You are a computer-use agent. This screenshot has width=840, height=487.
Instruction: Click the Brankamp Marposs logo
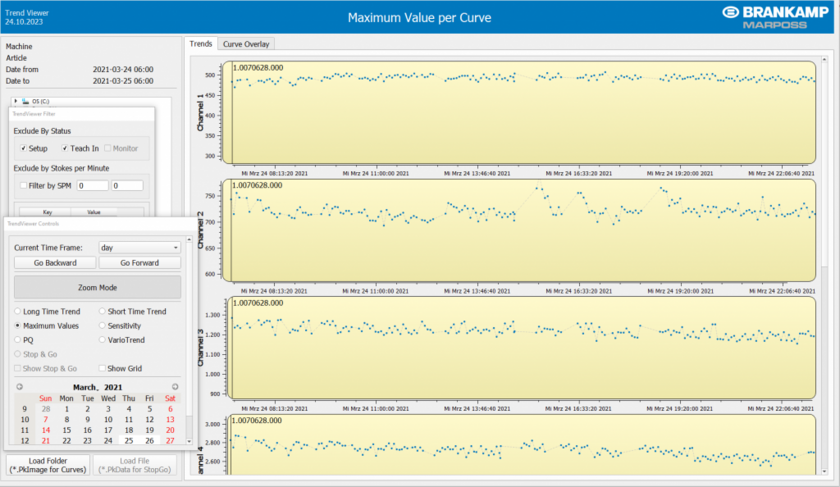tap(775, 17)
